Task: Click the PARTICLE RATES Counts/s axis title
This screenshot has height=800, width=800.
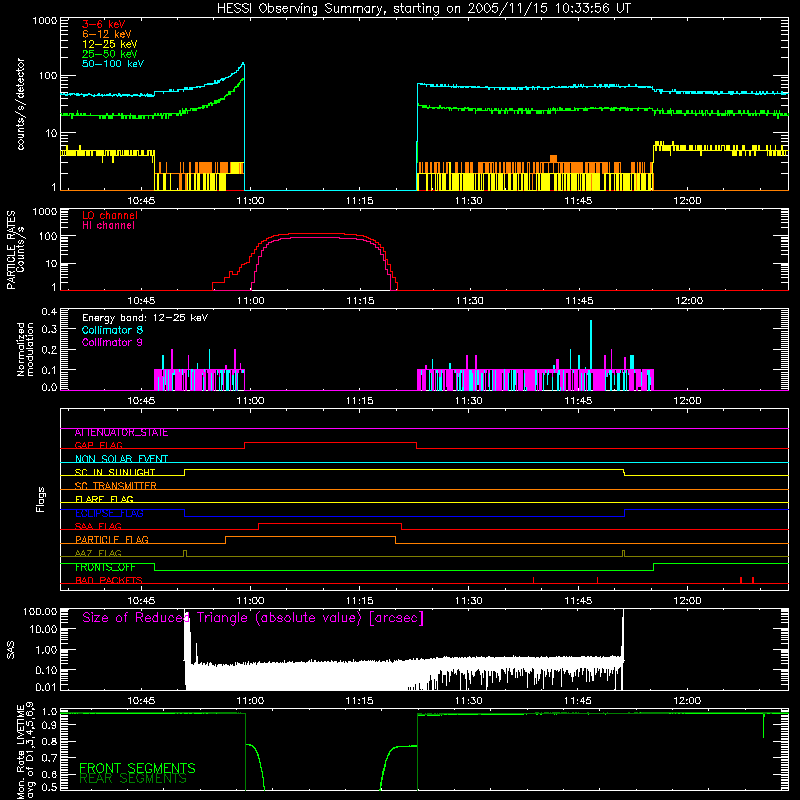Action: (x=15, y=250)
